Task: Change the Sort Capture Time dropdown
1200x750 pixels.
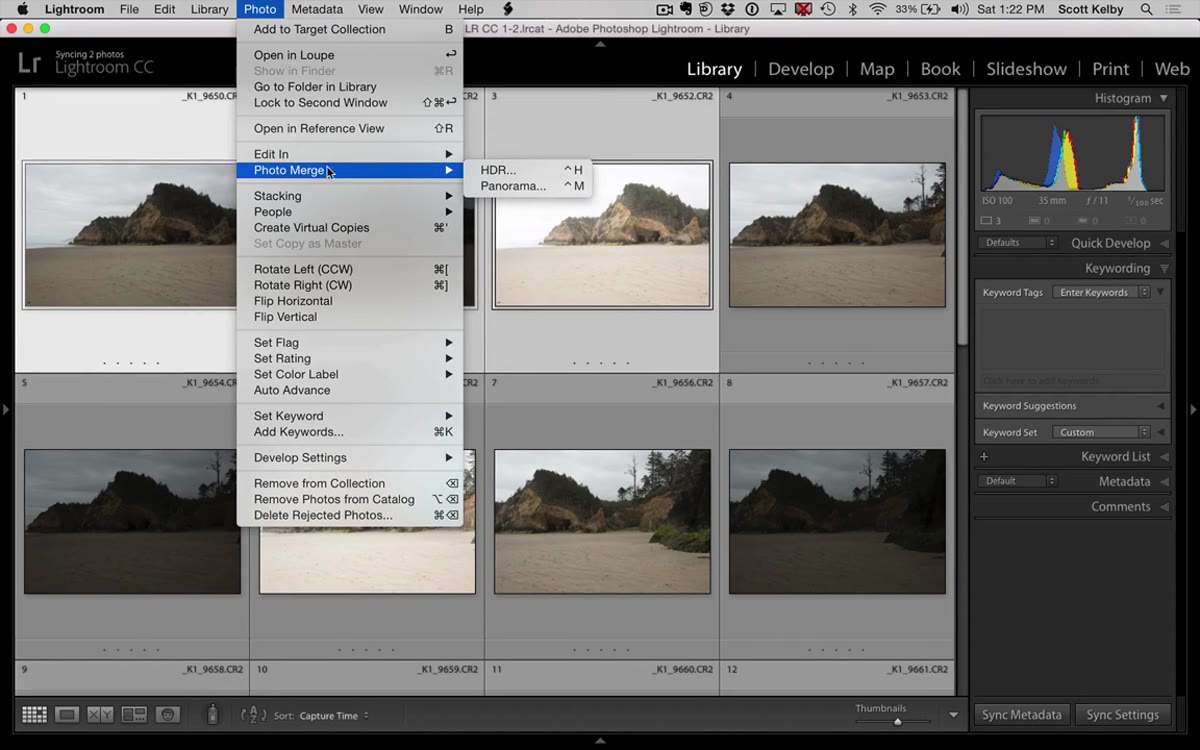Action: [335, 716]
